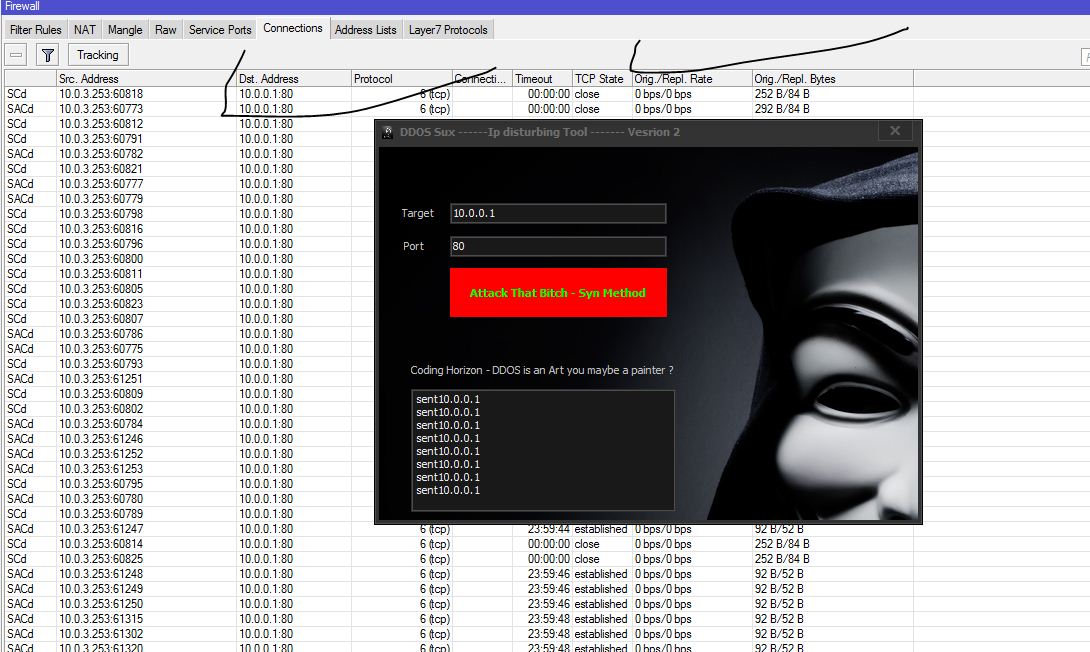Sort by Dst. Address column header
This screenshot has width=1090, height=652.
coord(293,79)
